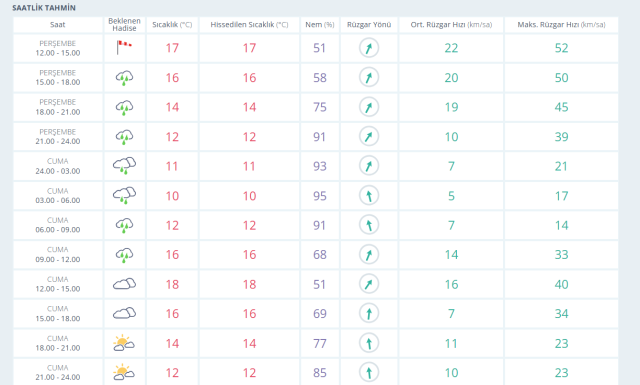Click max wind speed value 40
The width and height of the screenshot is (640, 385).
562,284
